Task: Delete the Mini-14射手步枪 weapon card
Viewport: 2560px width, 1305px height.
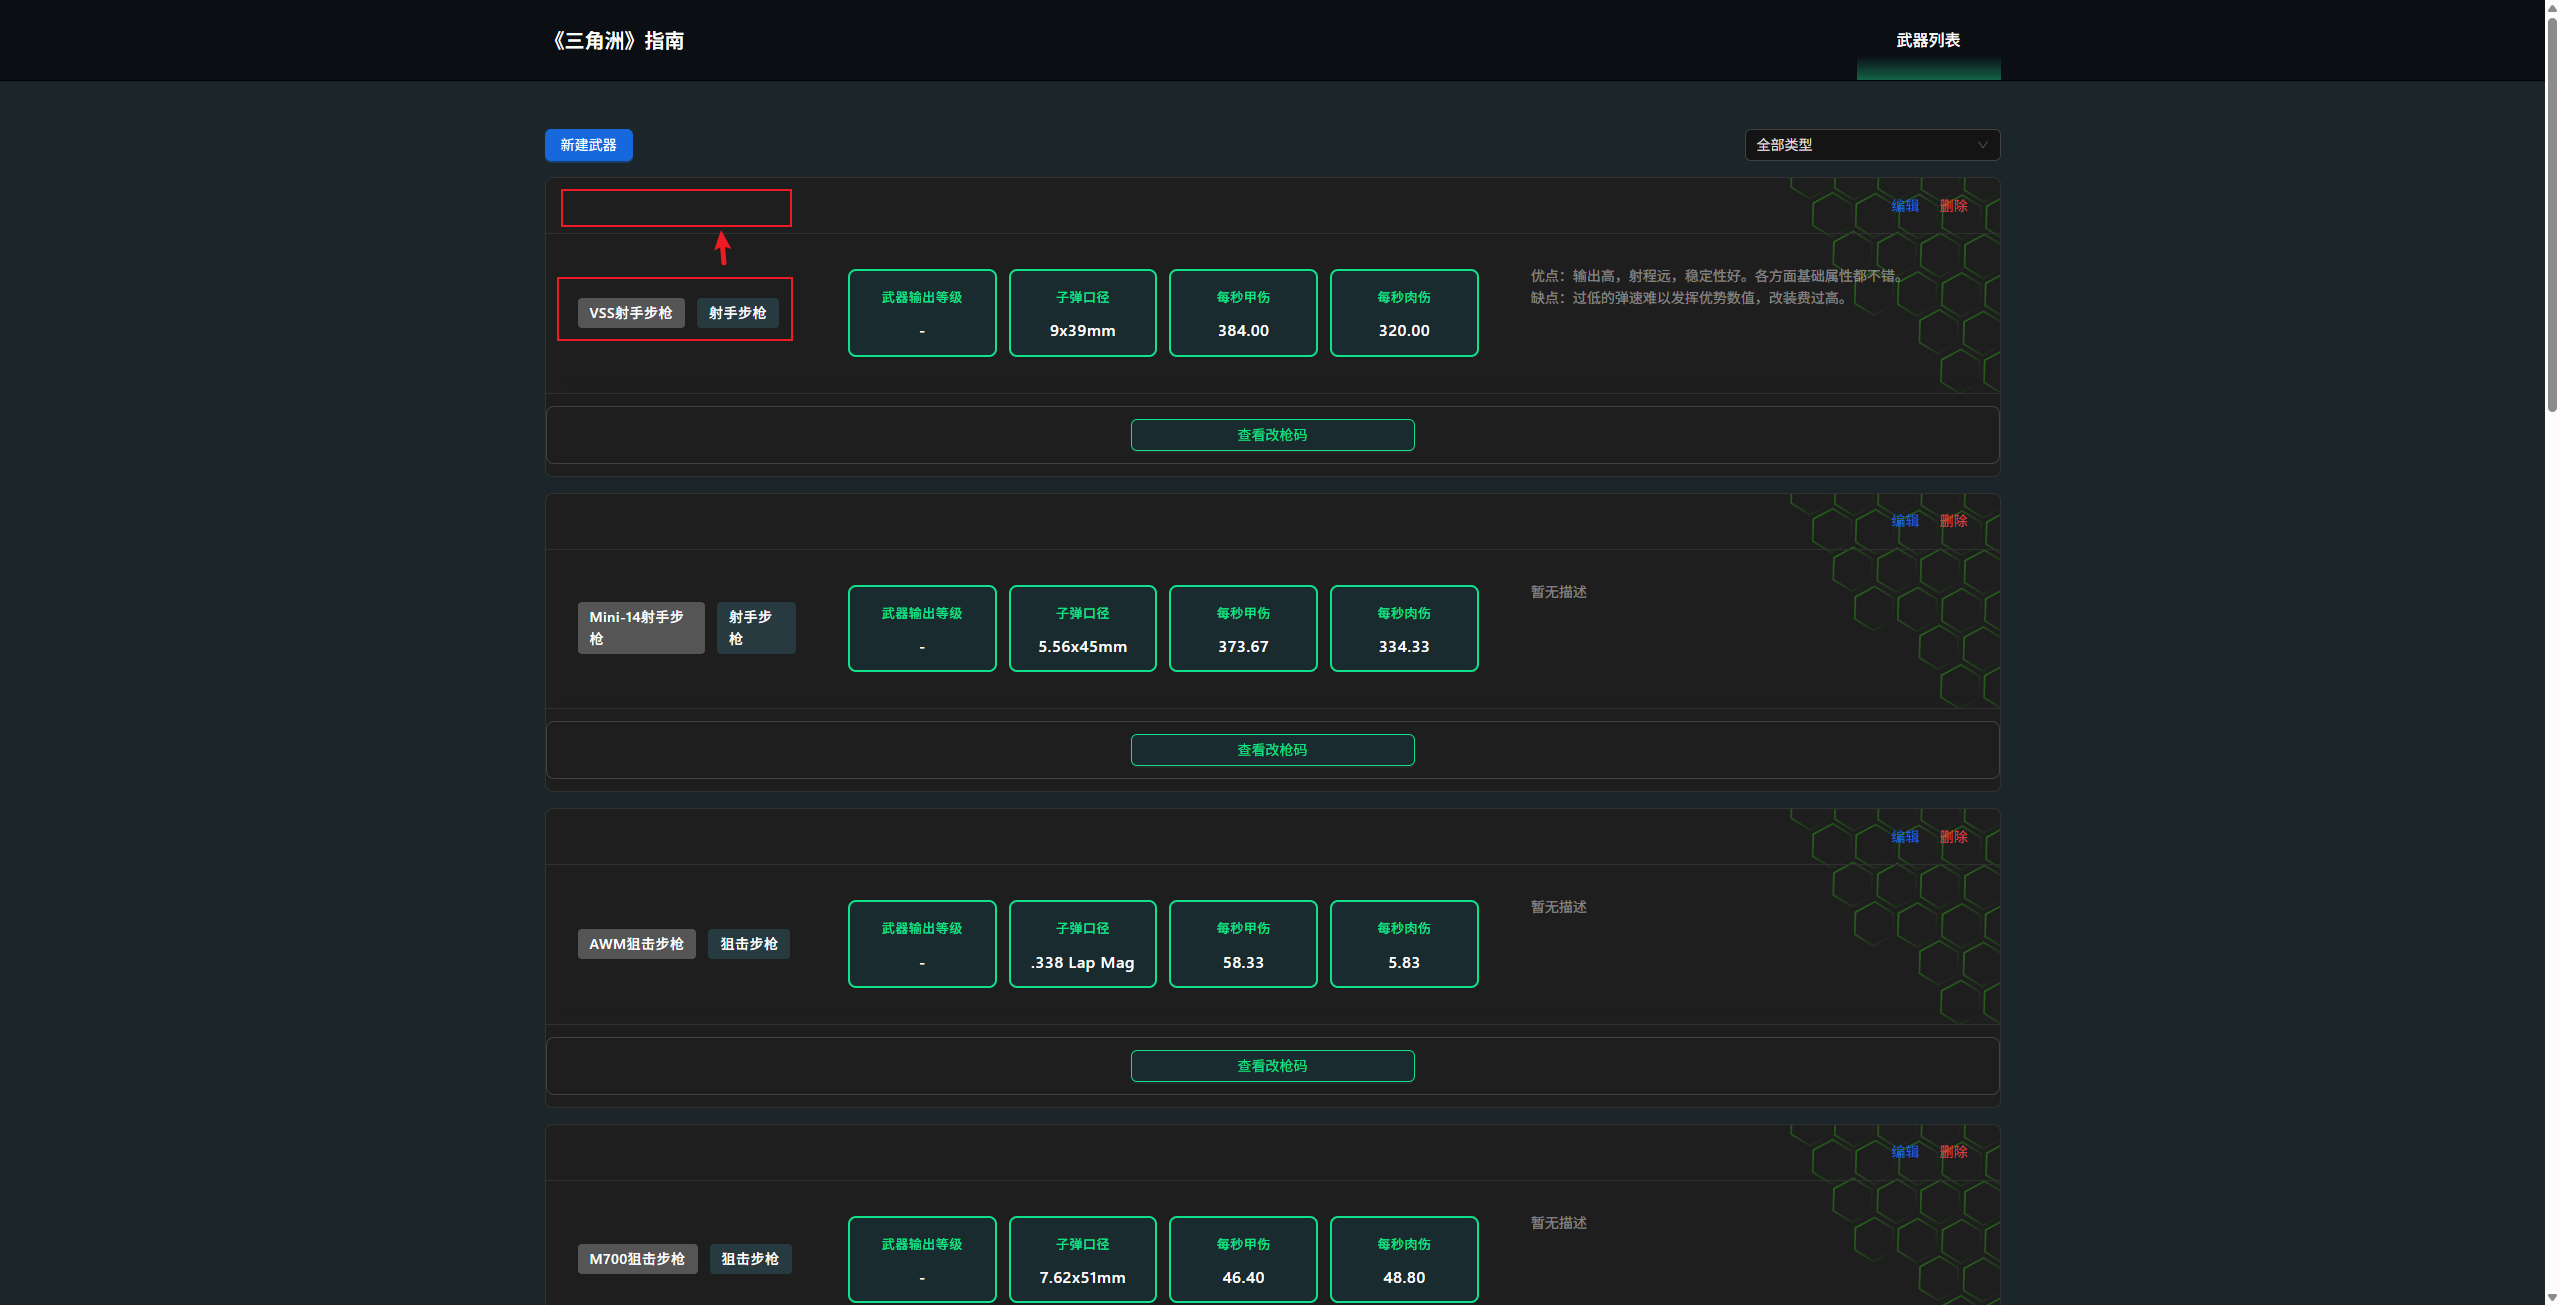Action: point(1953,520)
